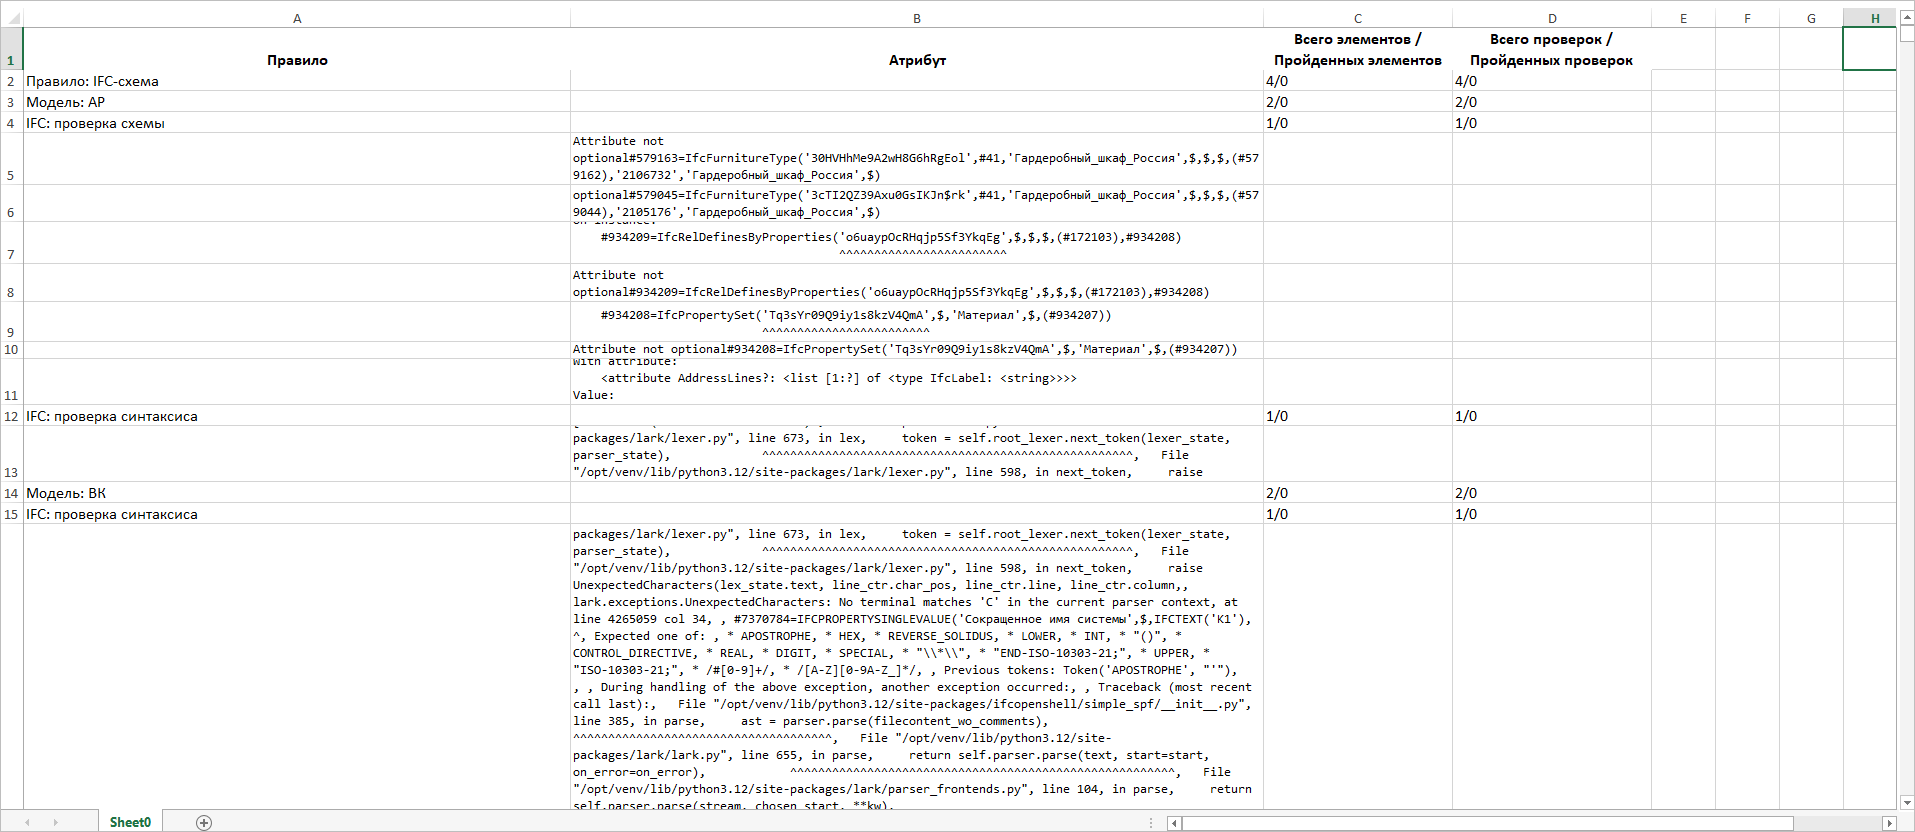Click the tab bar resize dots handle

click(1152, 823)
